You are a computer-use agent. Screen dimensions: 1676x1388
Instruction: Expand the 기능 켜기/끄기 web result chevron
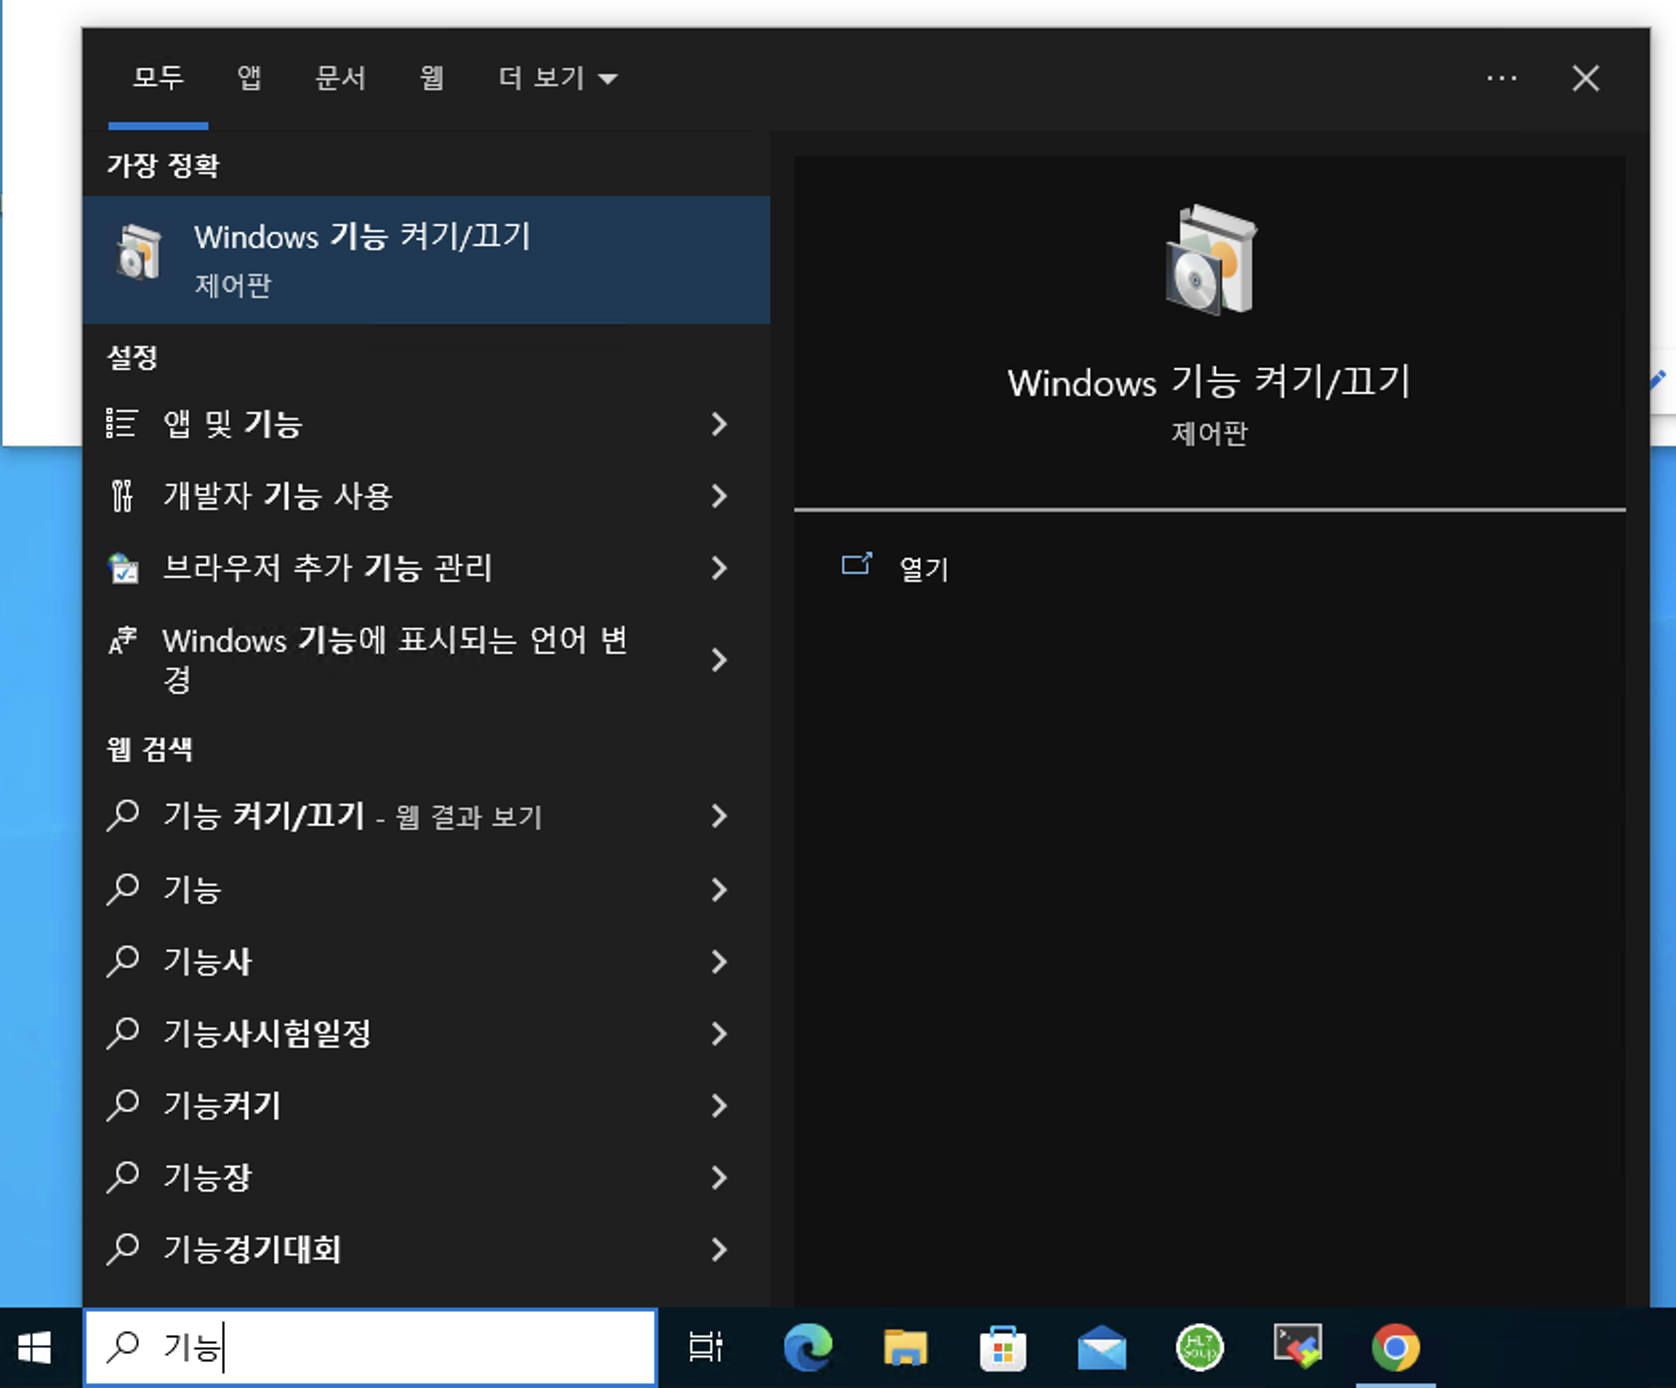click(719, 816)
